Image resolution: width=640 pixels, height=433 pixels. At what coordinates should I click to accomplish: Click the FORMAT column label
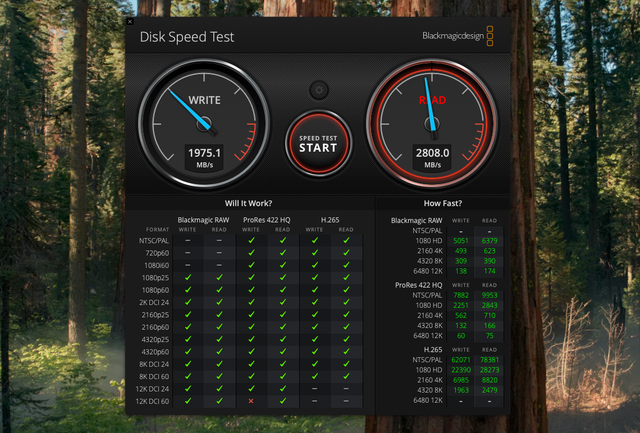pyautogui.click(x=157, y=230)
